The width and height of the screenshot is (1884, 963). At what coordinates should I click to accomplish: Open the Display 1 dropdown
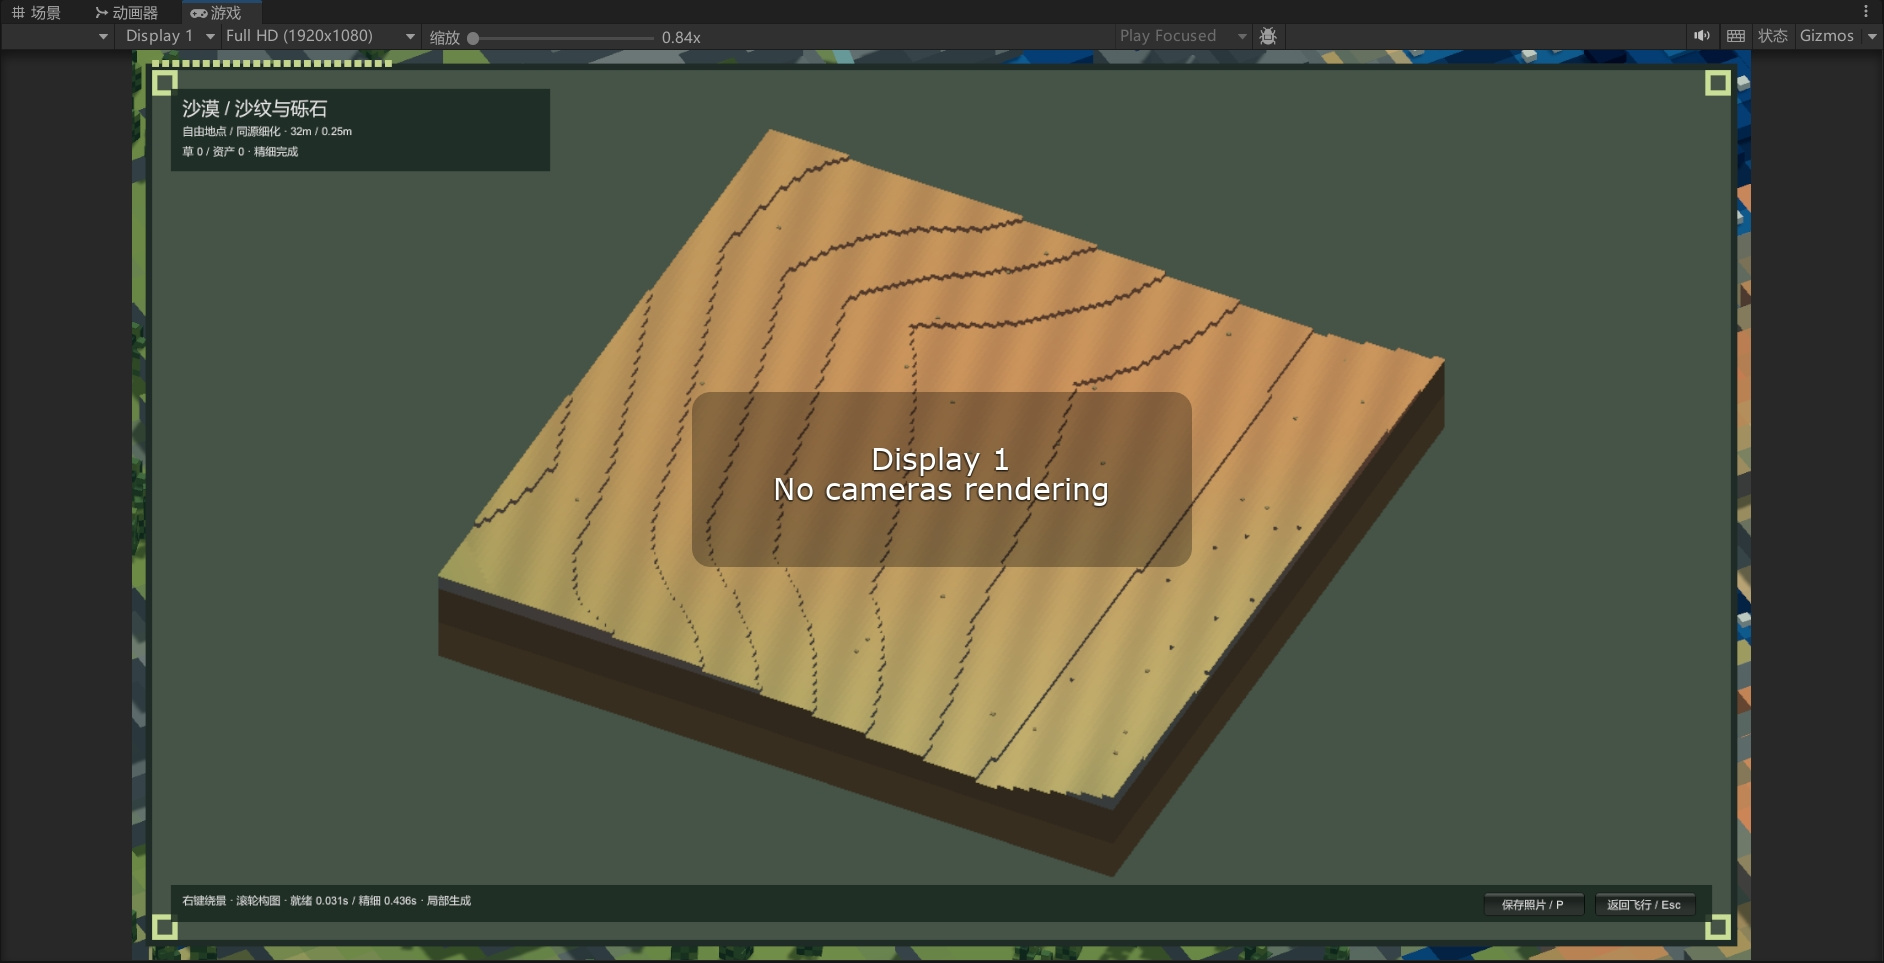point(169,36)
